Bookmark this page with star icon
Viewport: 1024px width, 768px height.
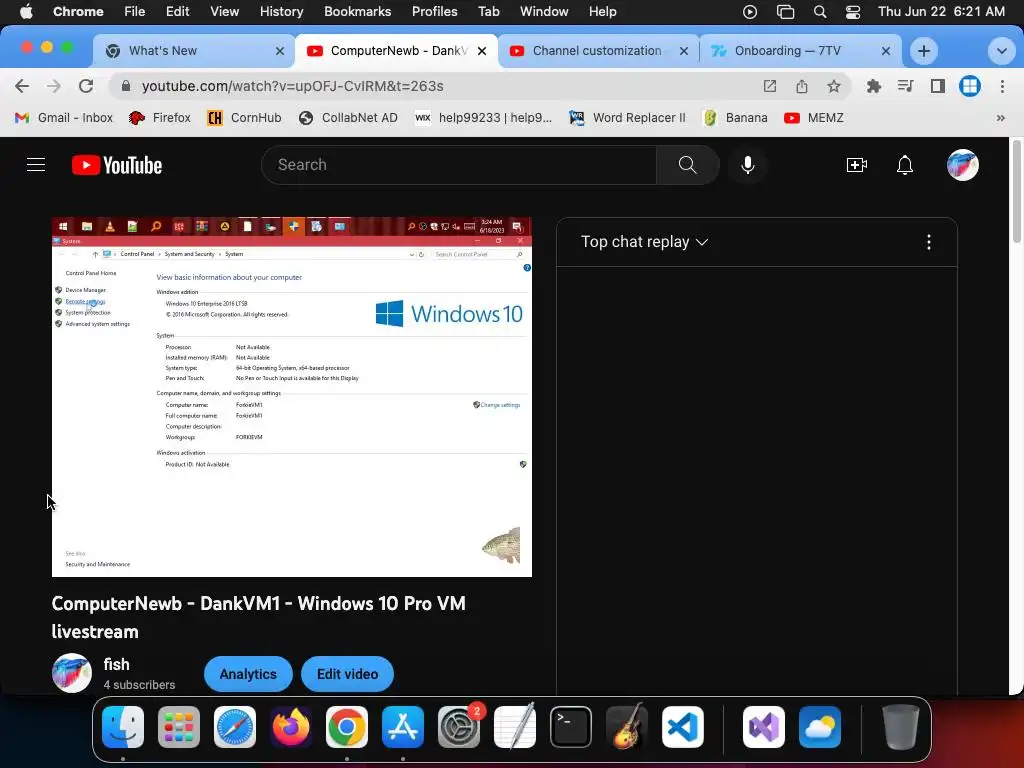click(833, 86)
